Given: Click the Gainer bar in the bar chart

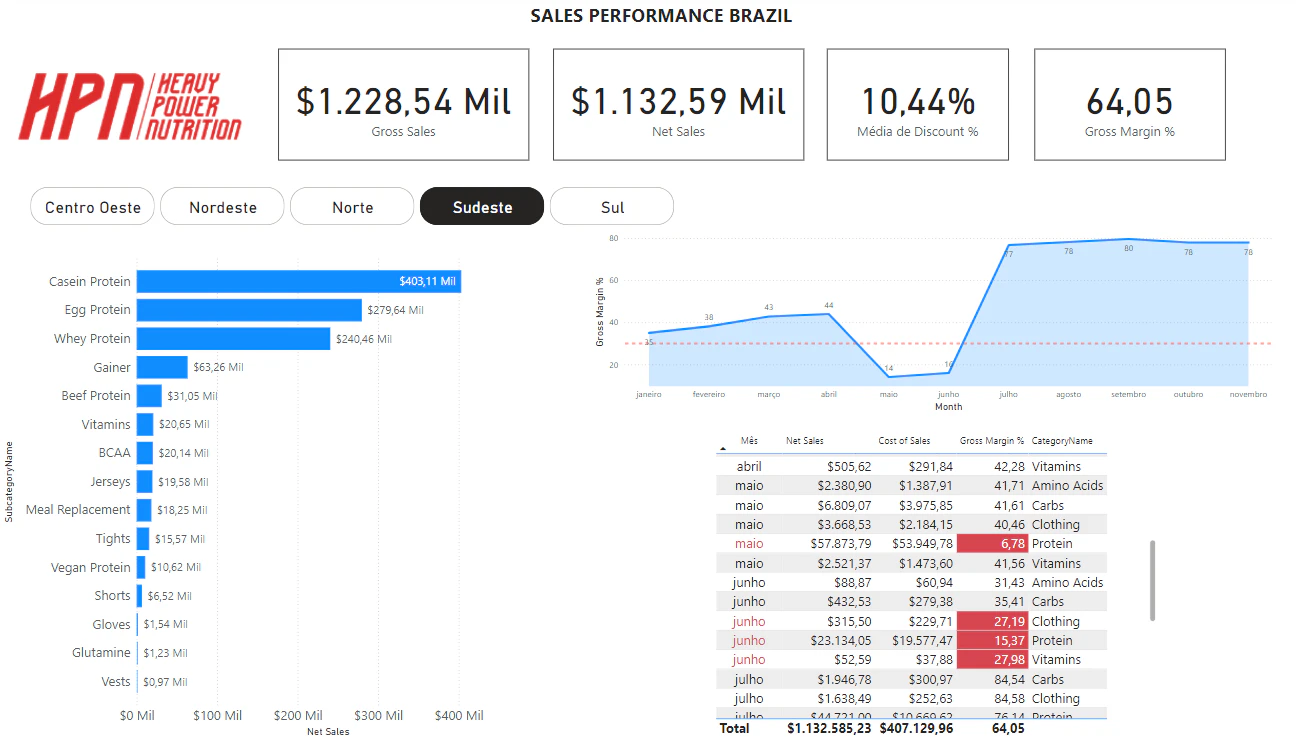Looking at the screenshot, I should click(162, 367).
